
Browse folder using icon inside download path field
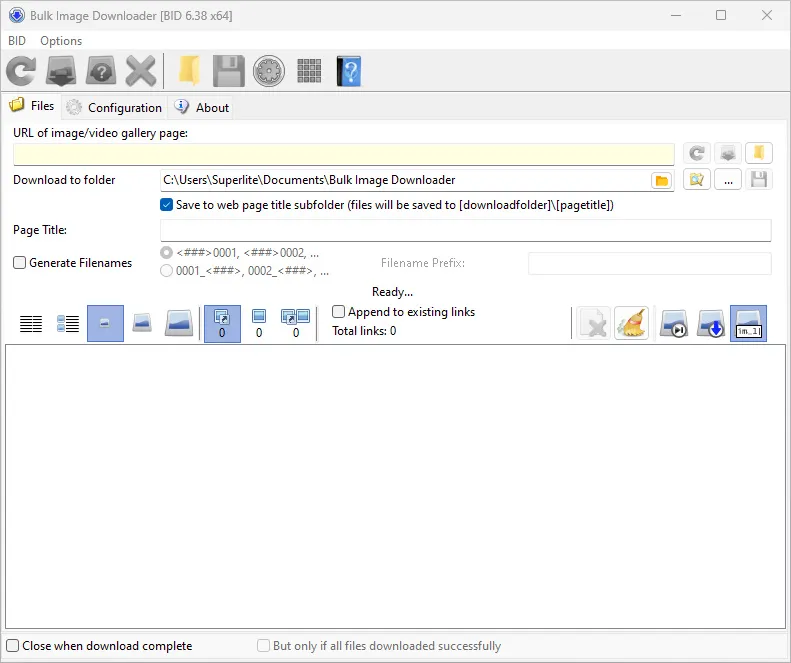(662, 181)
